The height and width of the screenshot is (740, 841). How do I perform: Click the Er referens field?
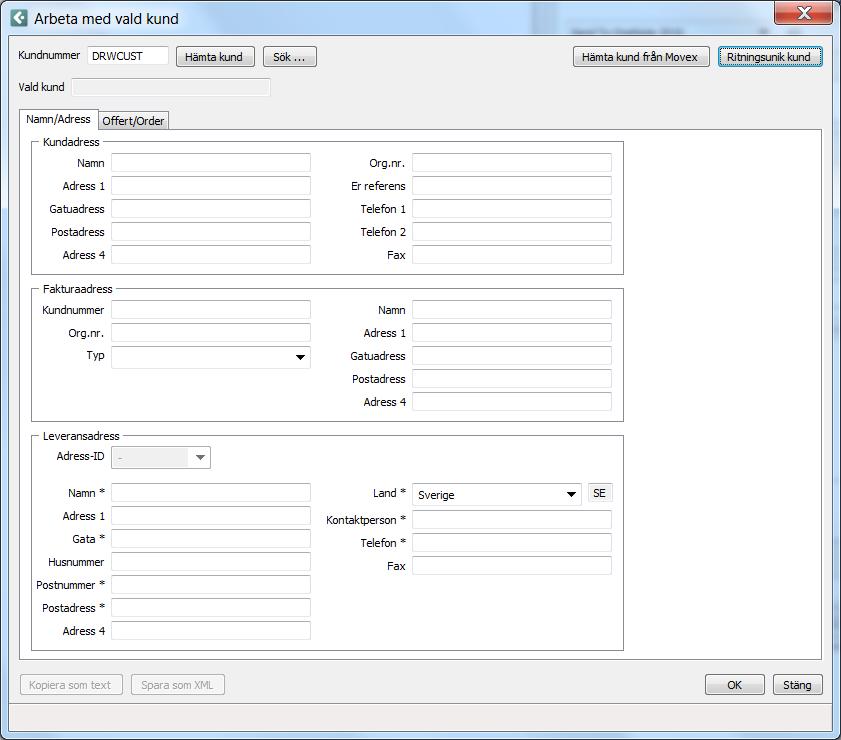512,186
